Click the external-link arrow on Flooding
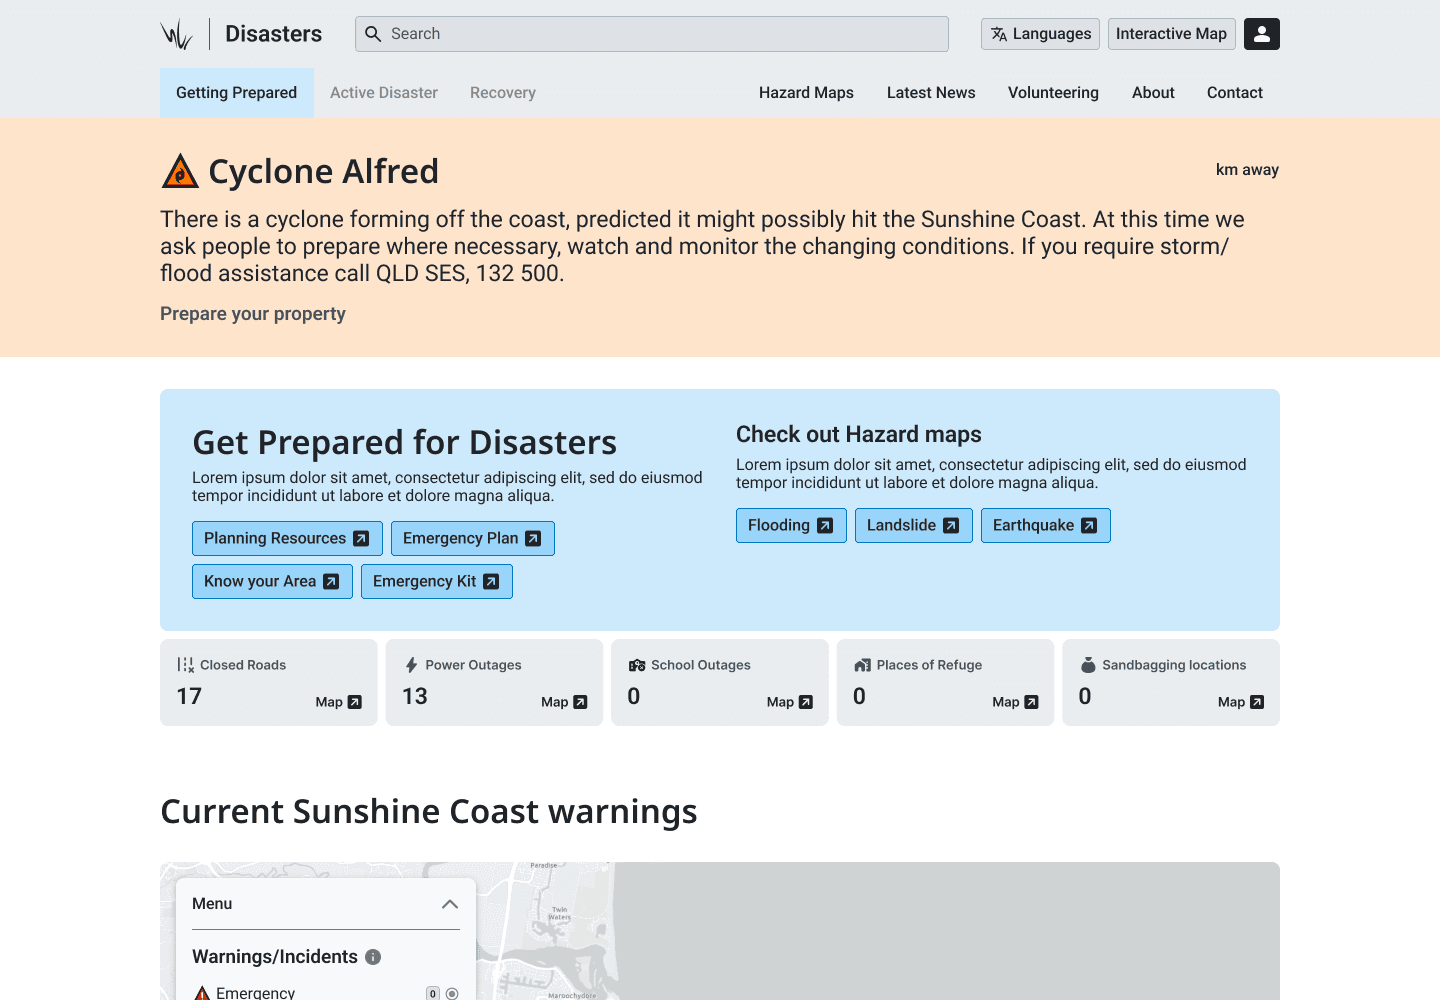Image resolution: width=1440 pixels, height=1000 pixels. click(x=825, y=525)
